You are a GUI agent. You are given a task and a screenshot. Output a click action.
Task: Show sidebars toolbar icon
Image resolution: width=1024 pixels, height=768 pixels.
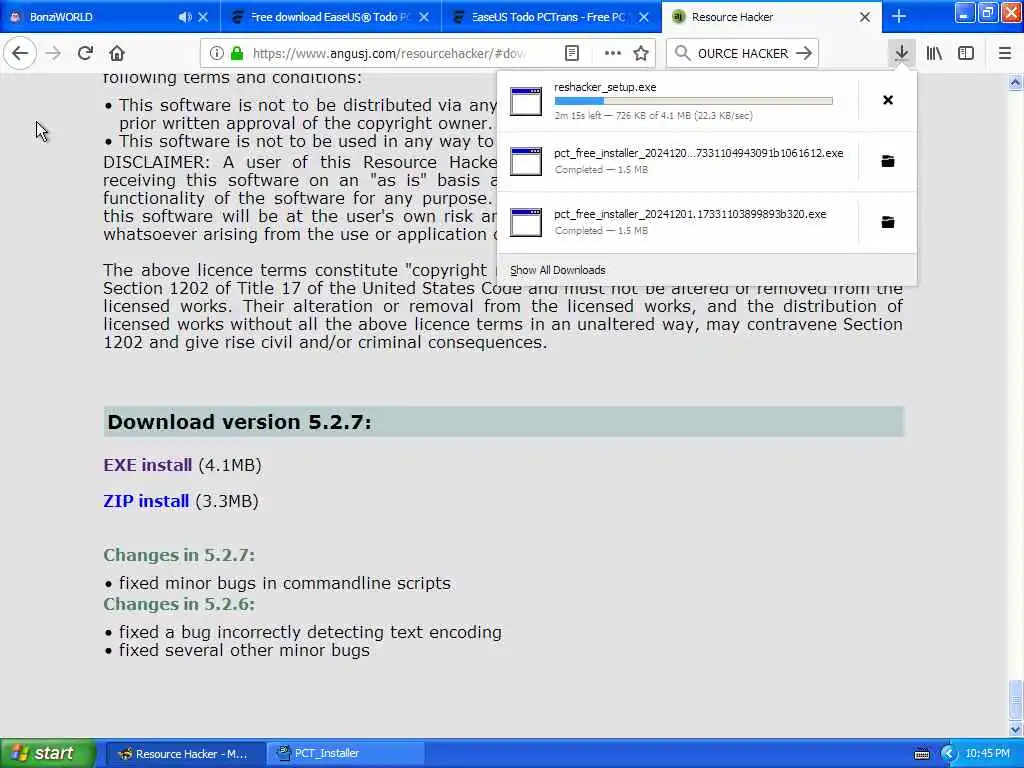tap(966, 53)
